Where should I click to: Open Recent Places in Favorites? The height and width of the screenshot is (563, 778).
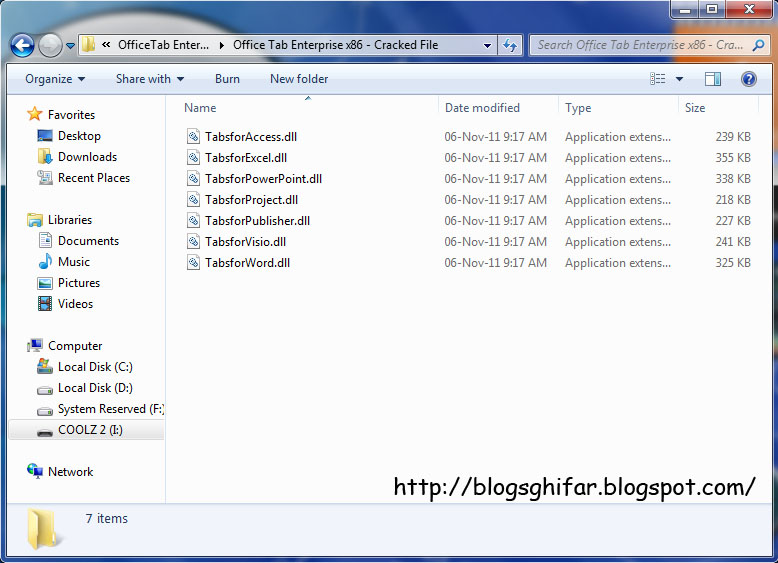(x=94, y=178)
